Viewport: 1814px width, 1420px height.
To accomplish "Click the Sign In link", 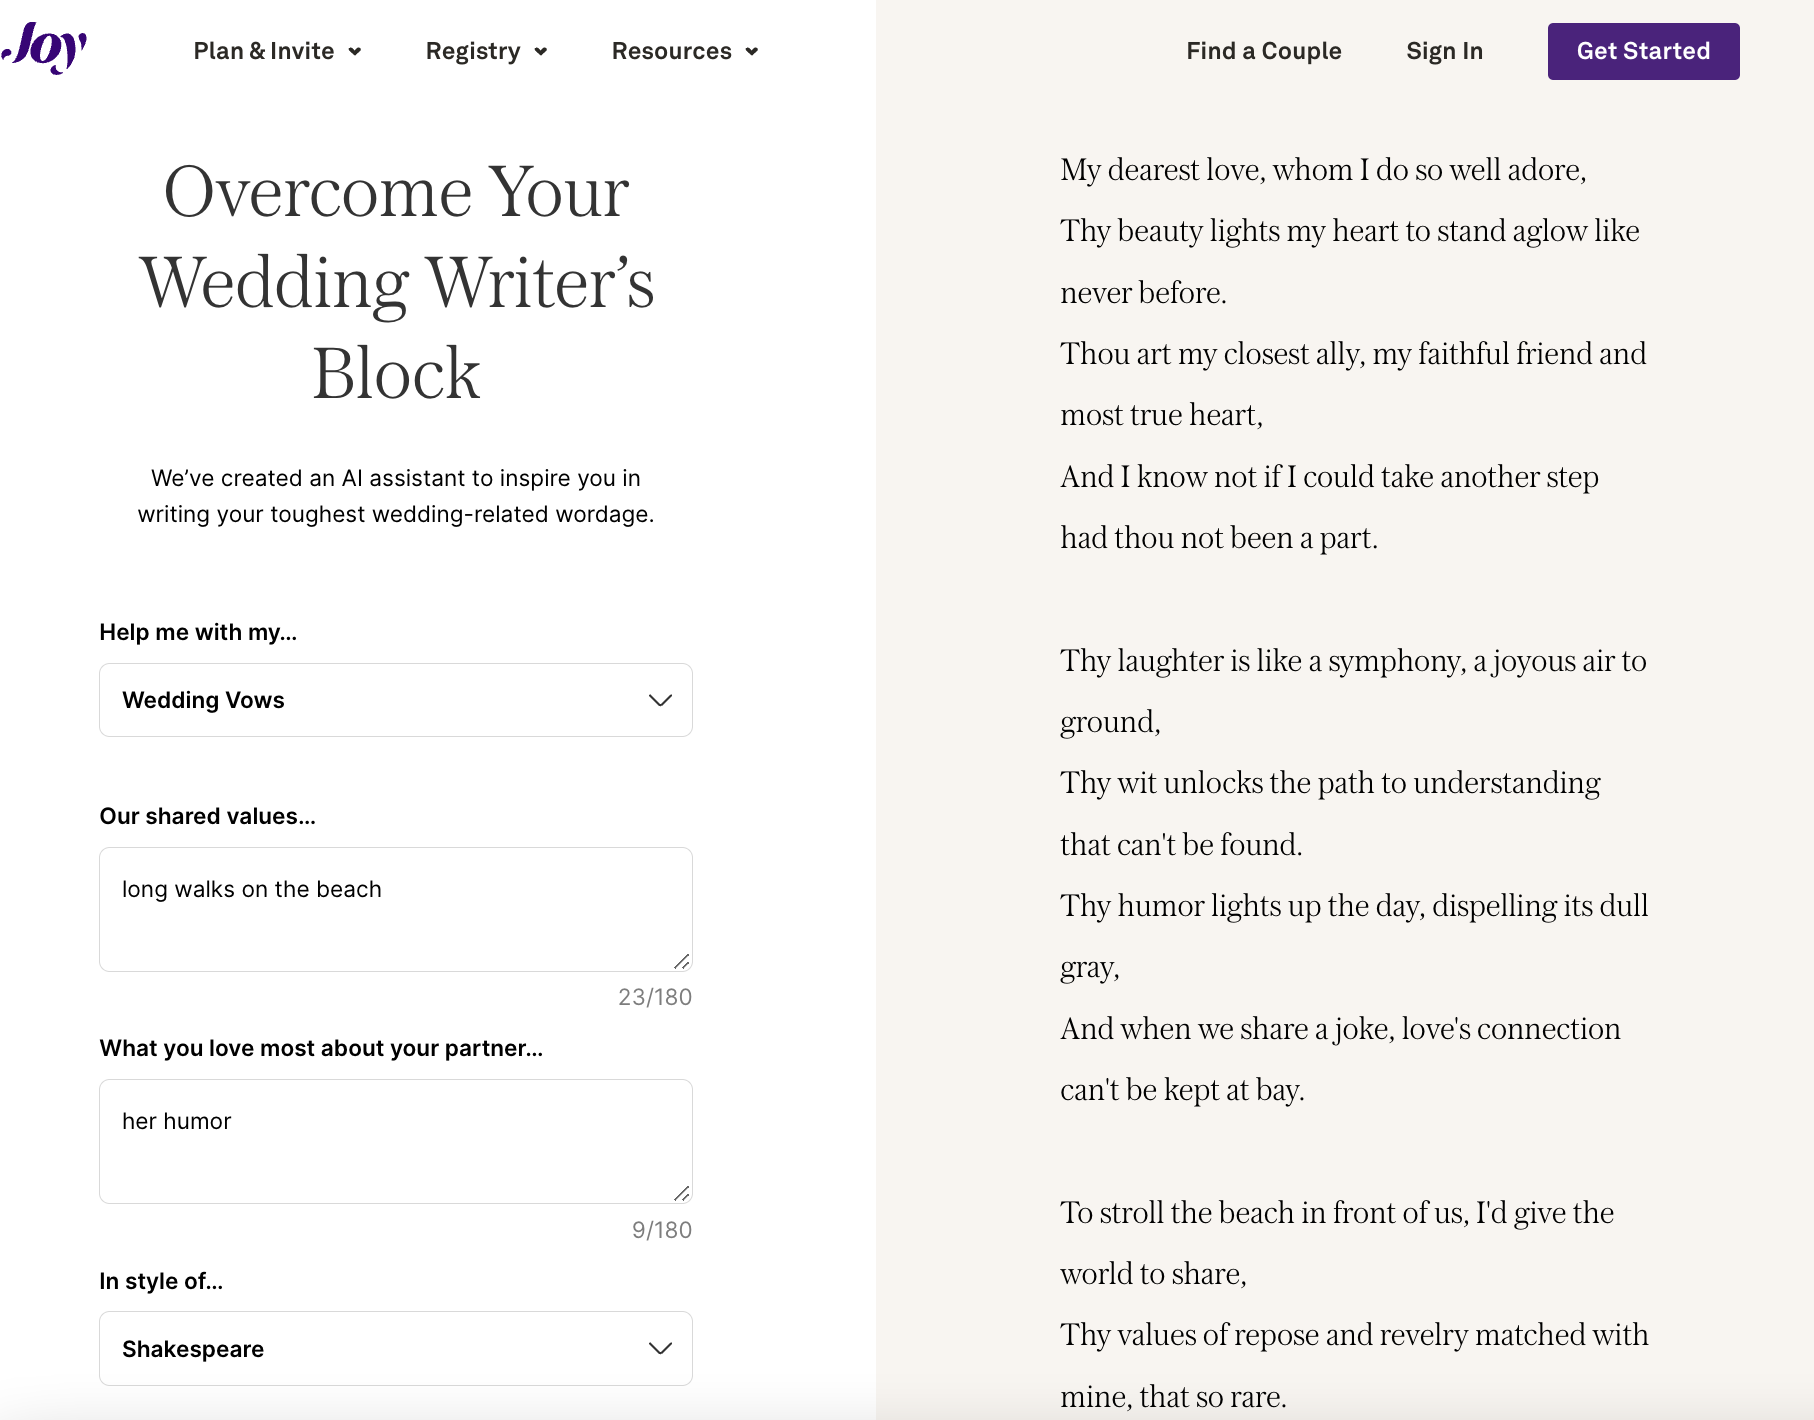I will point(1444,51).
